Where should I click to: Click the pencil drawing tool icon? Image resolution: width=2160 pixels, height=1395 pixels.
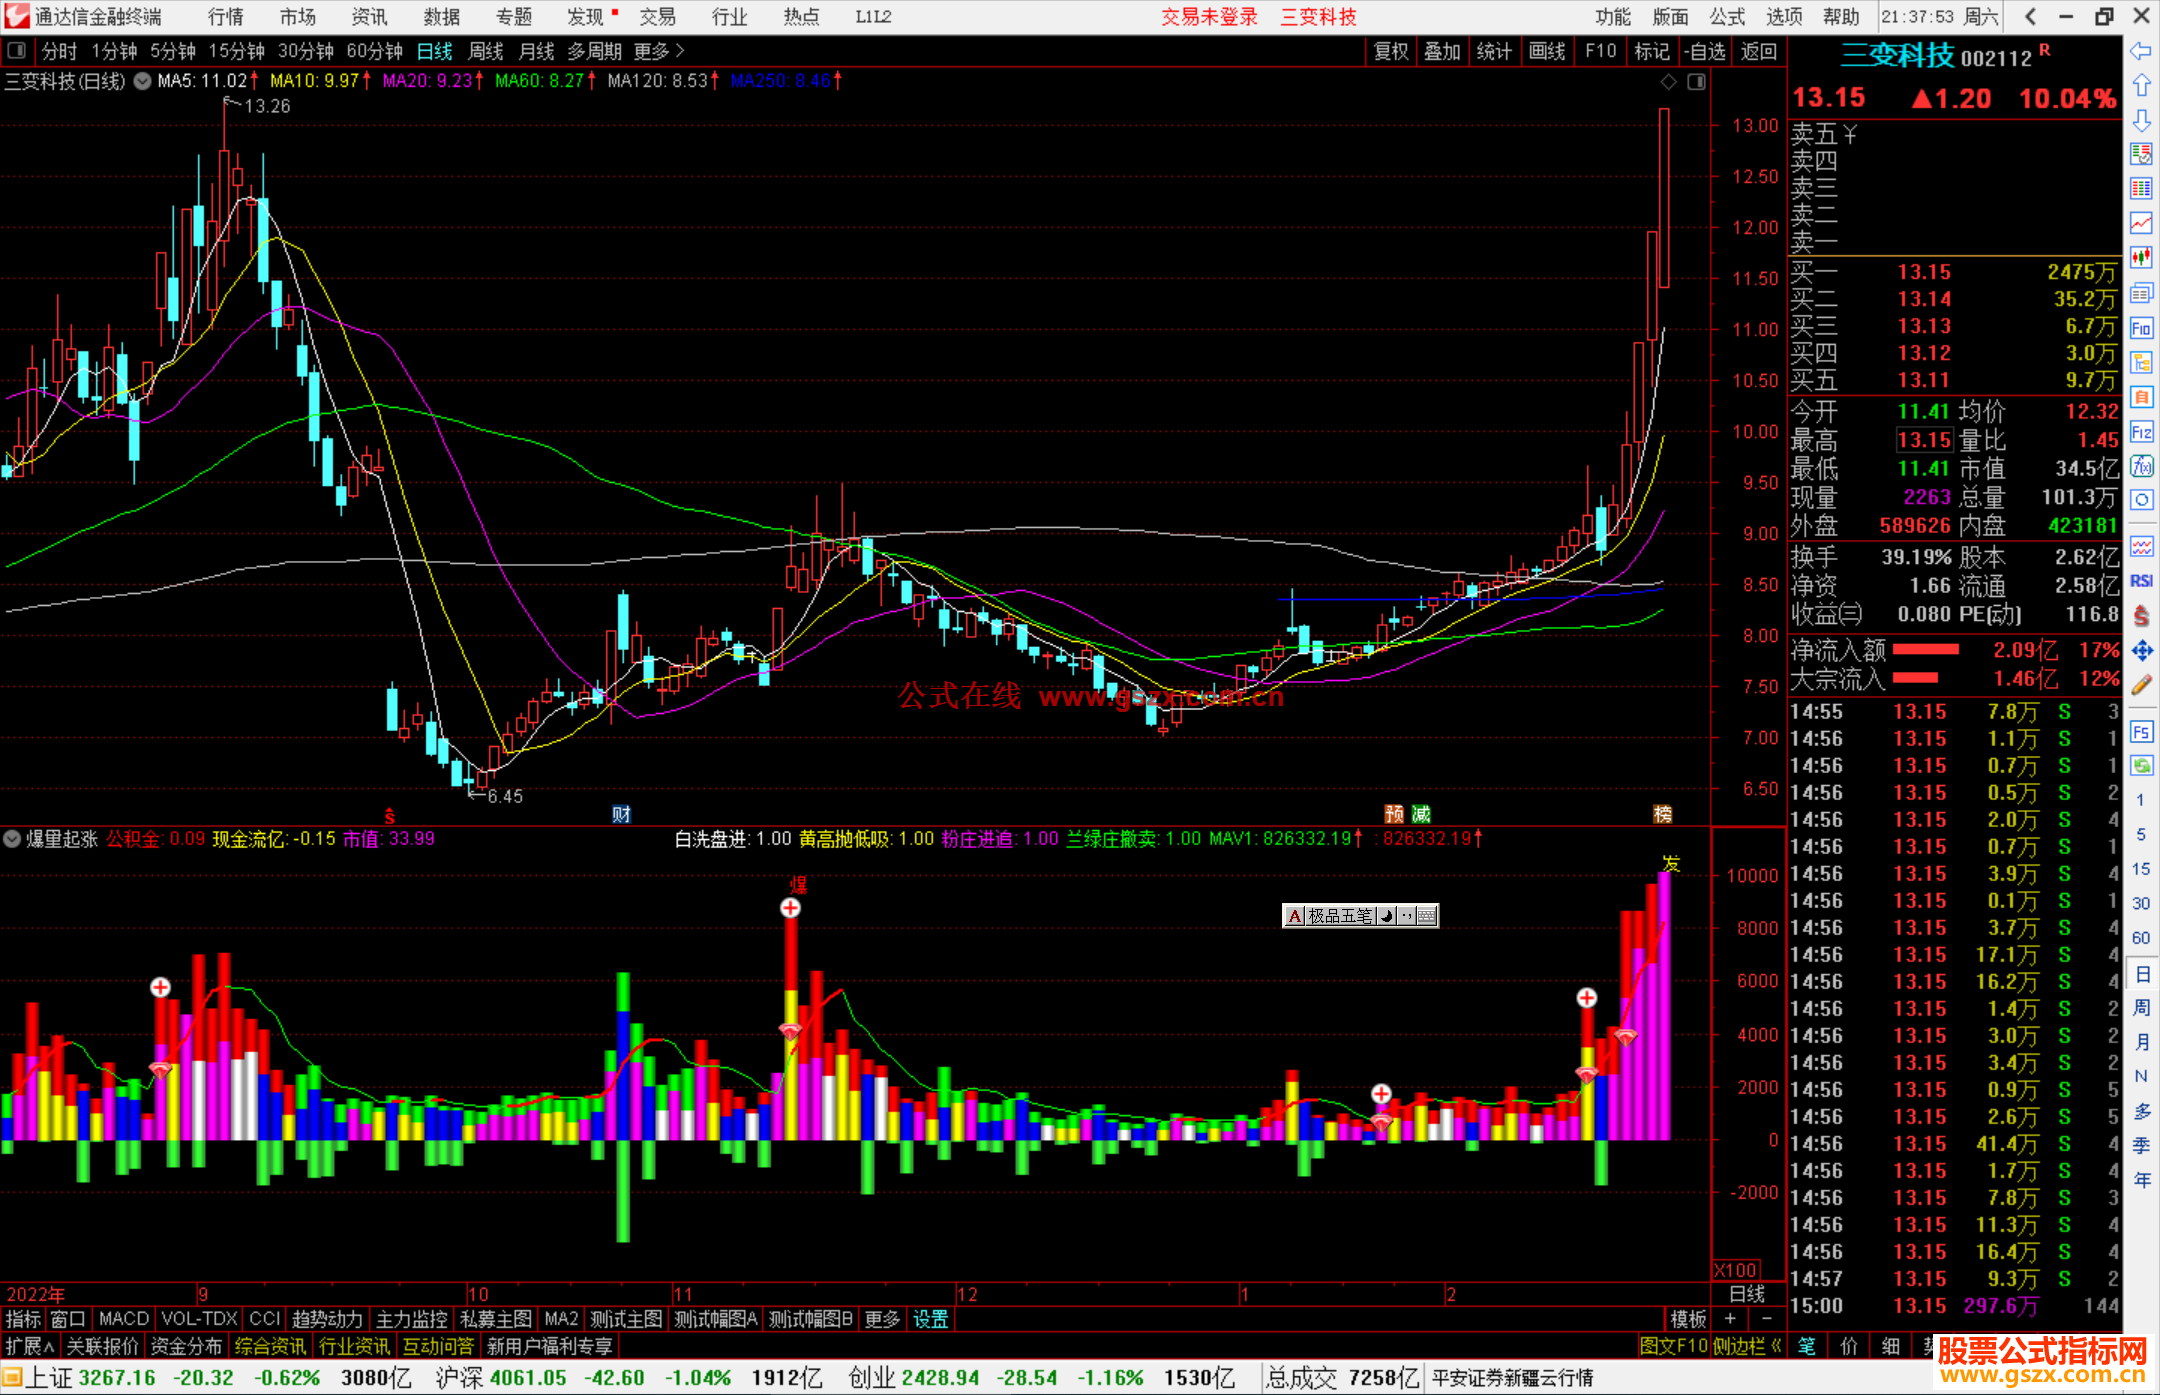[2141, 685]
